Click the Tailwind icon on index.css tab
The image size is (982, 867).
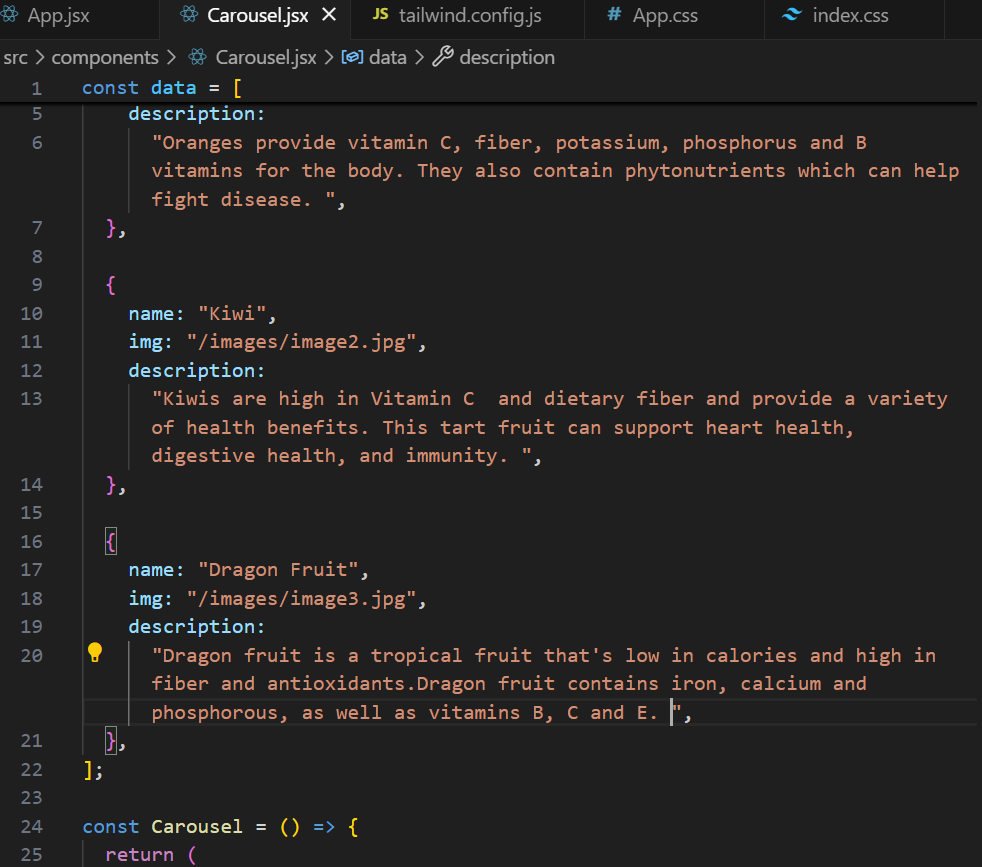click(x=792, y=15)
